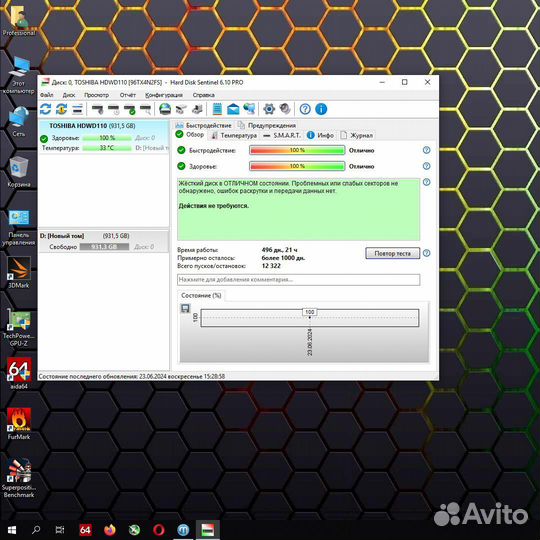This screenshot has height=540, width=540.
Task: Click the left panel Здоровье 100 % bar
Action: pyautogui.click(x=107, y=138)
